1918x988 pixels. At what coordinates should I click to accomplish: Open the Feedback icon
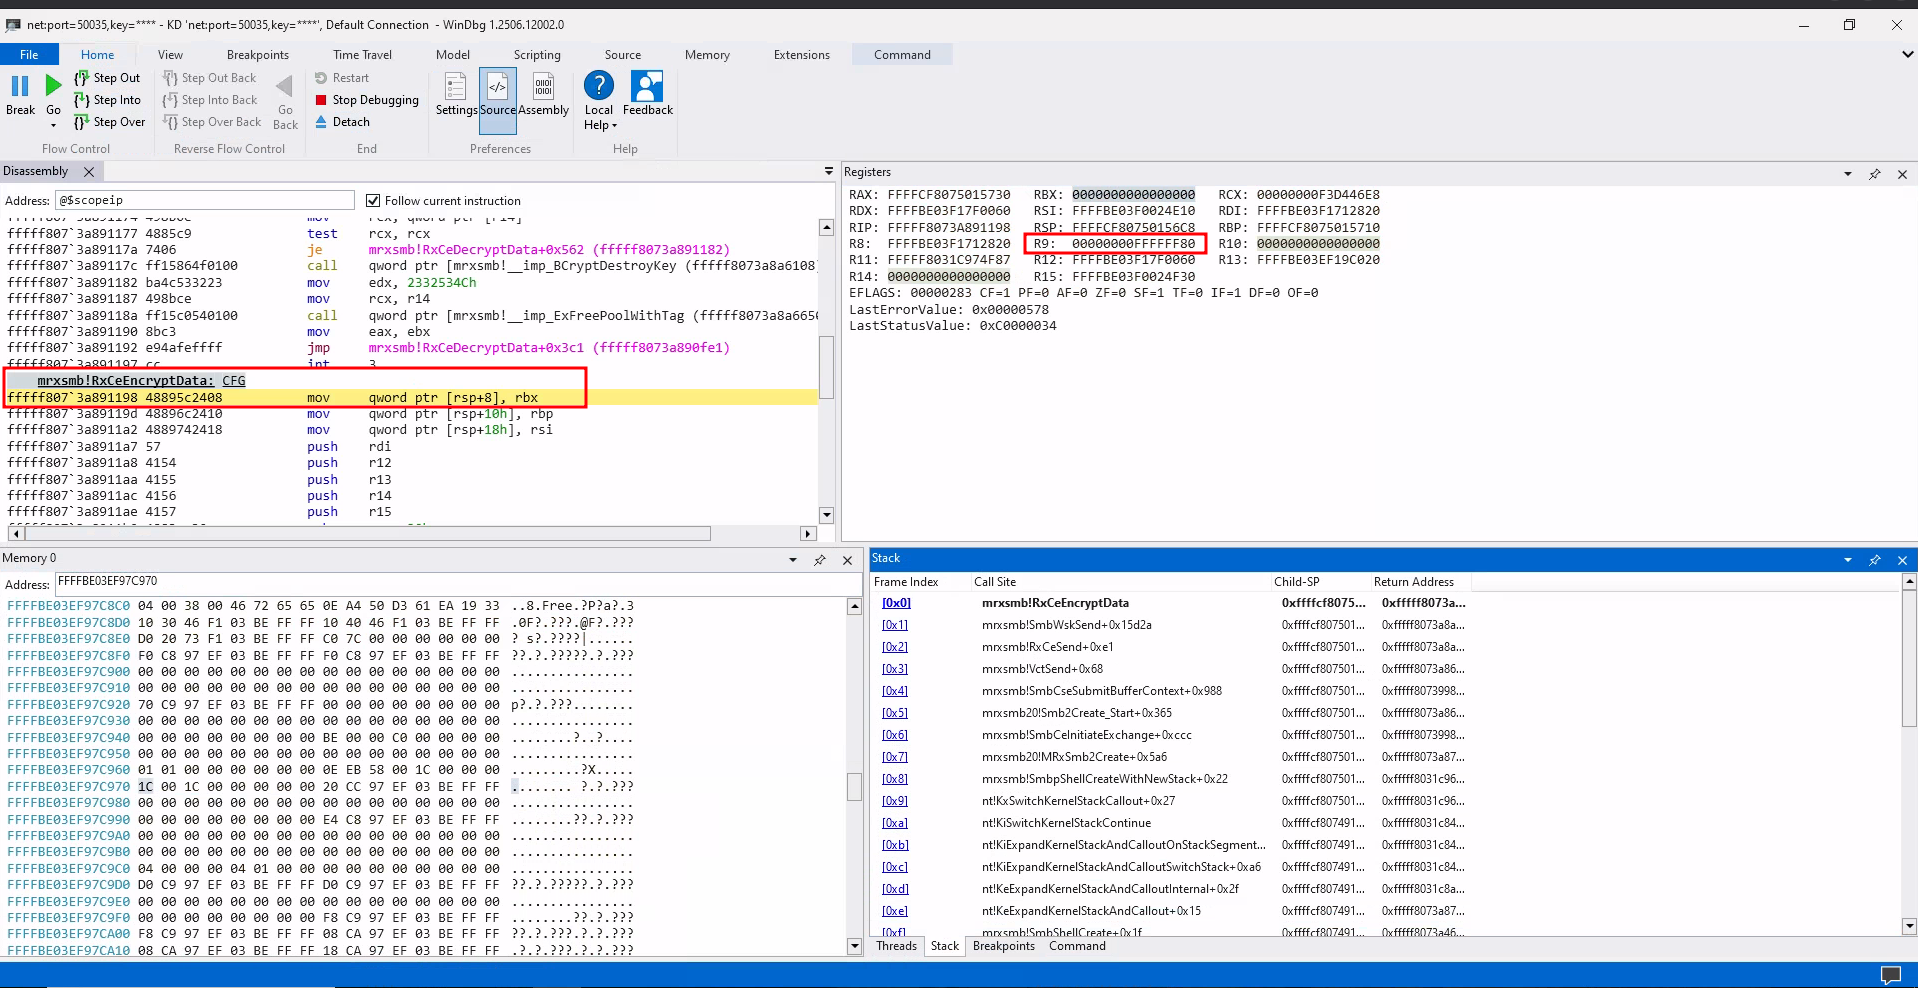(647, 87)
